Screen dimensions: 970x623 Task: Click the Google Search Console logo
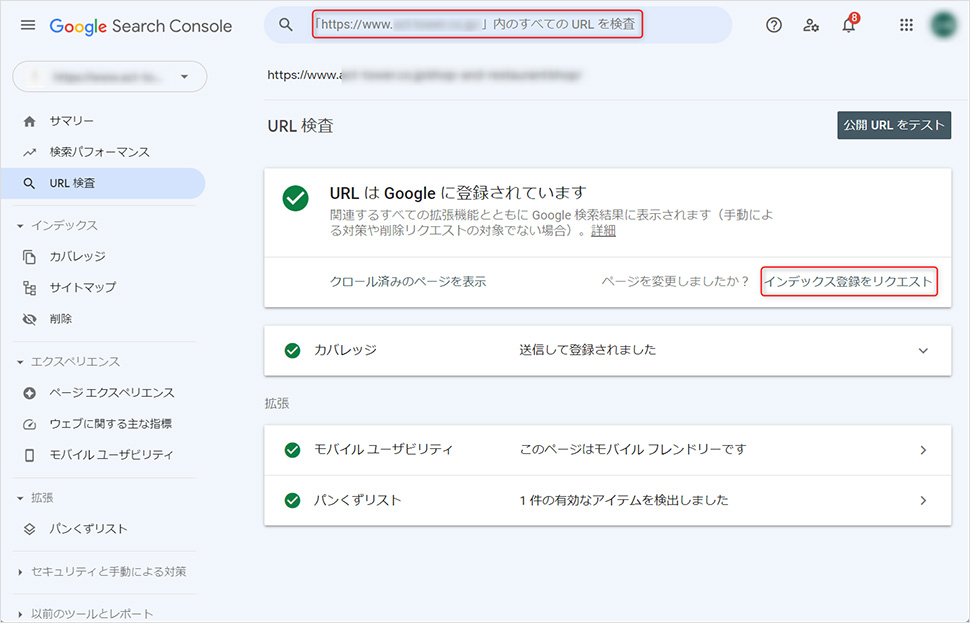[x=141, y=26]
